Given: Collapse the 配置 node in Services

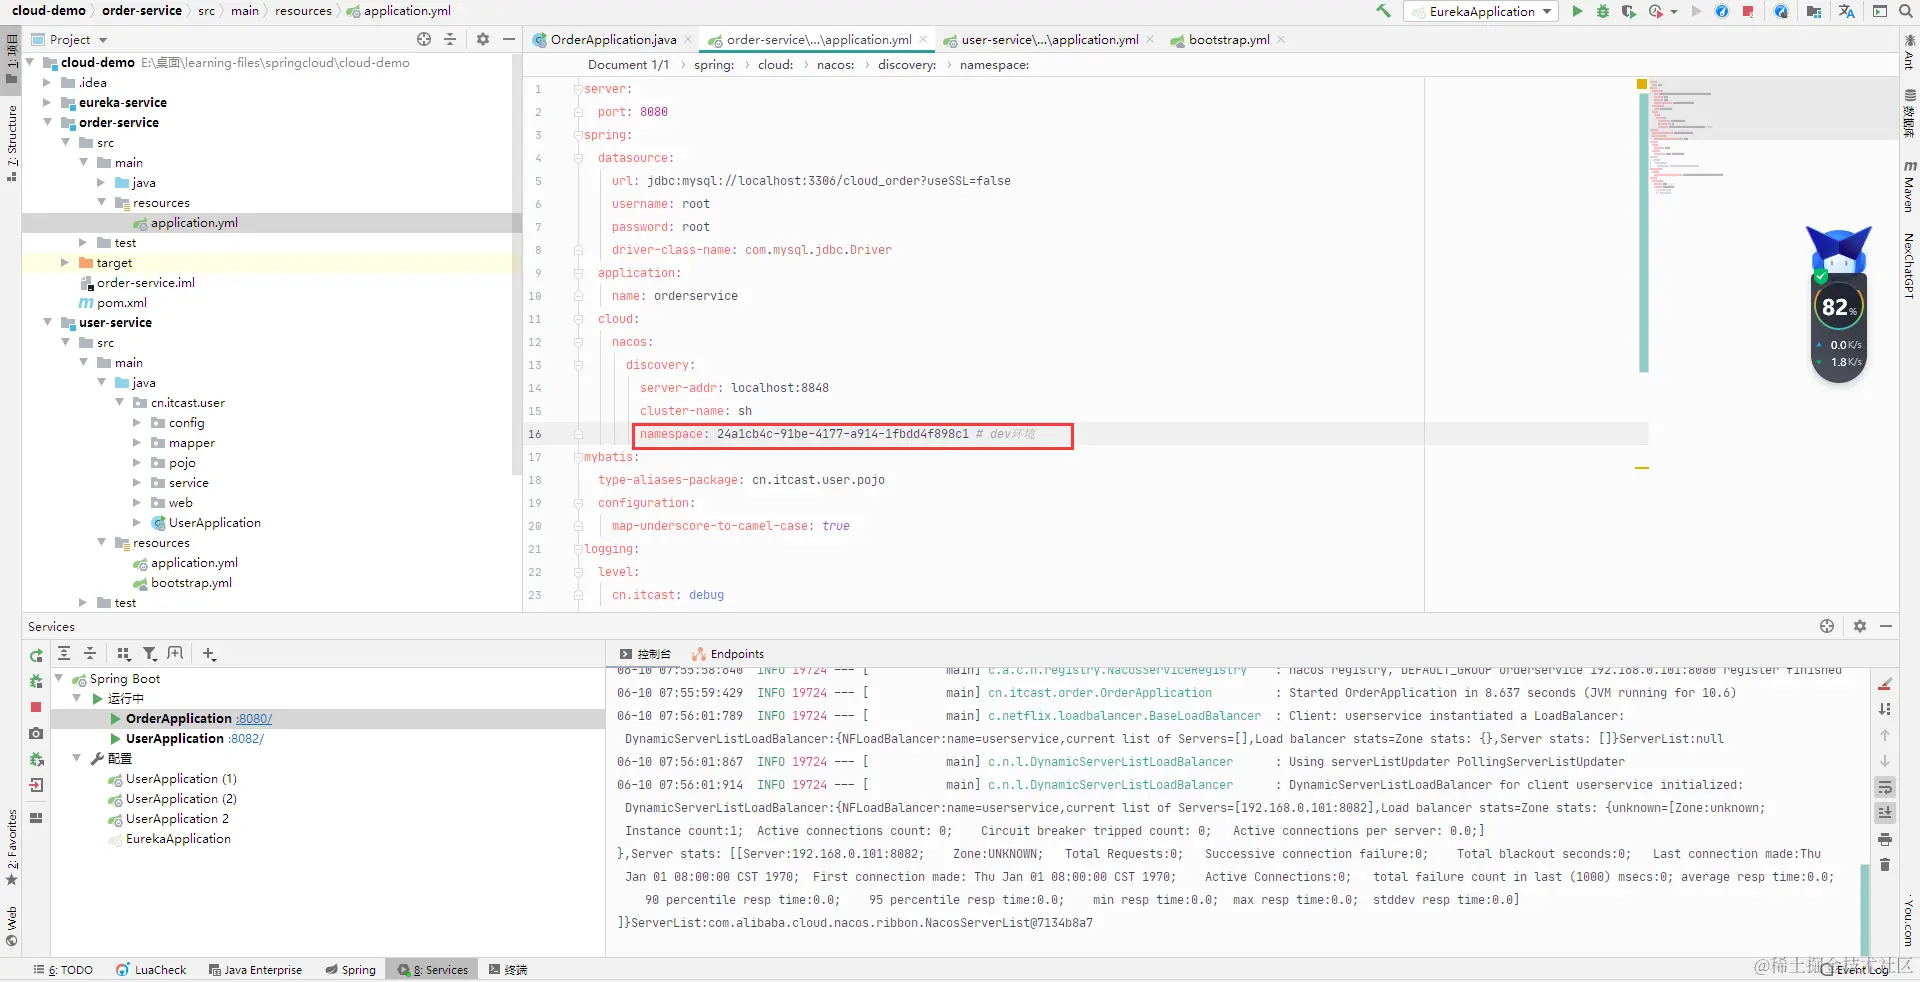Looking at the screenshot, I should tap(77, 758).
